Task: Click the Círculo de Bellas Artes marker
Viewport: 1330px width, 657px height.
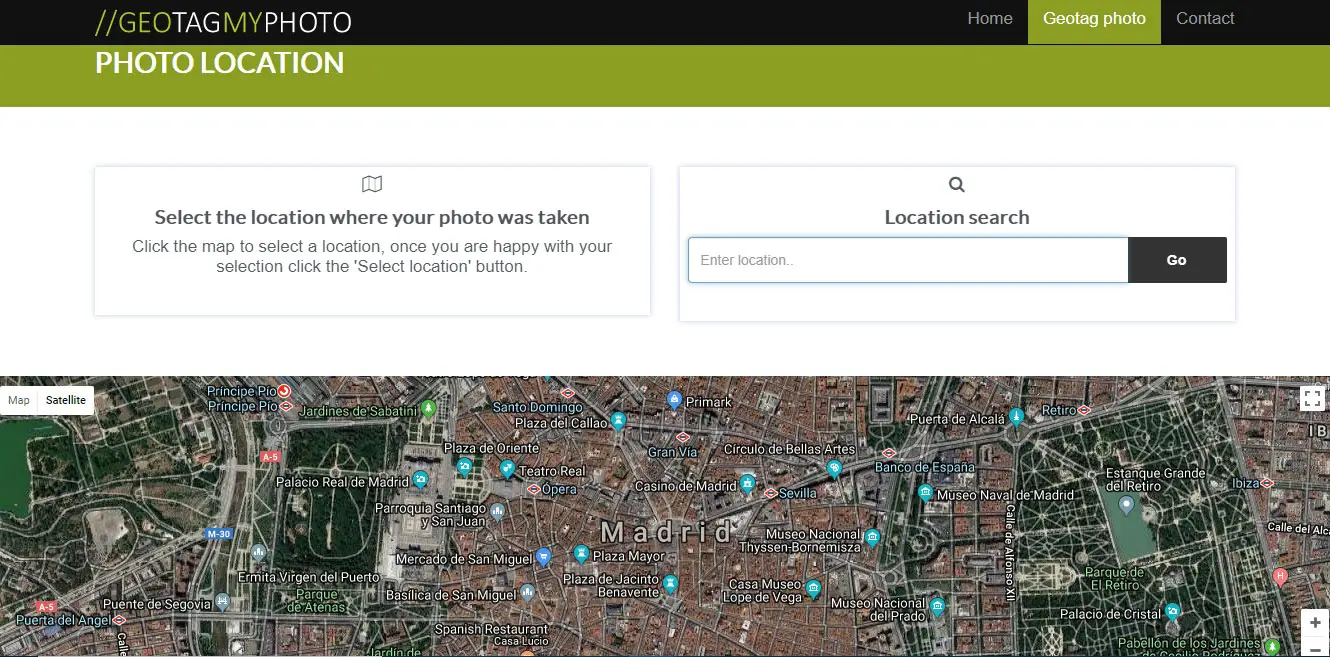Action: coord(834,468)
